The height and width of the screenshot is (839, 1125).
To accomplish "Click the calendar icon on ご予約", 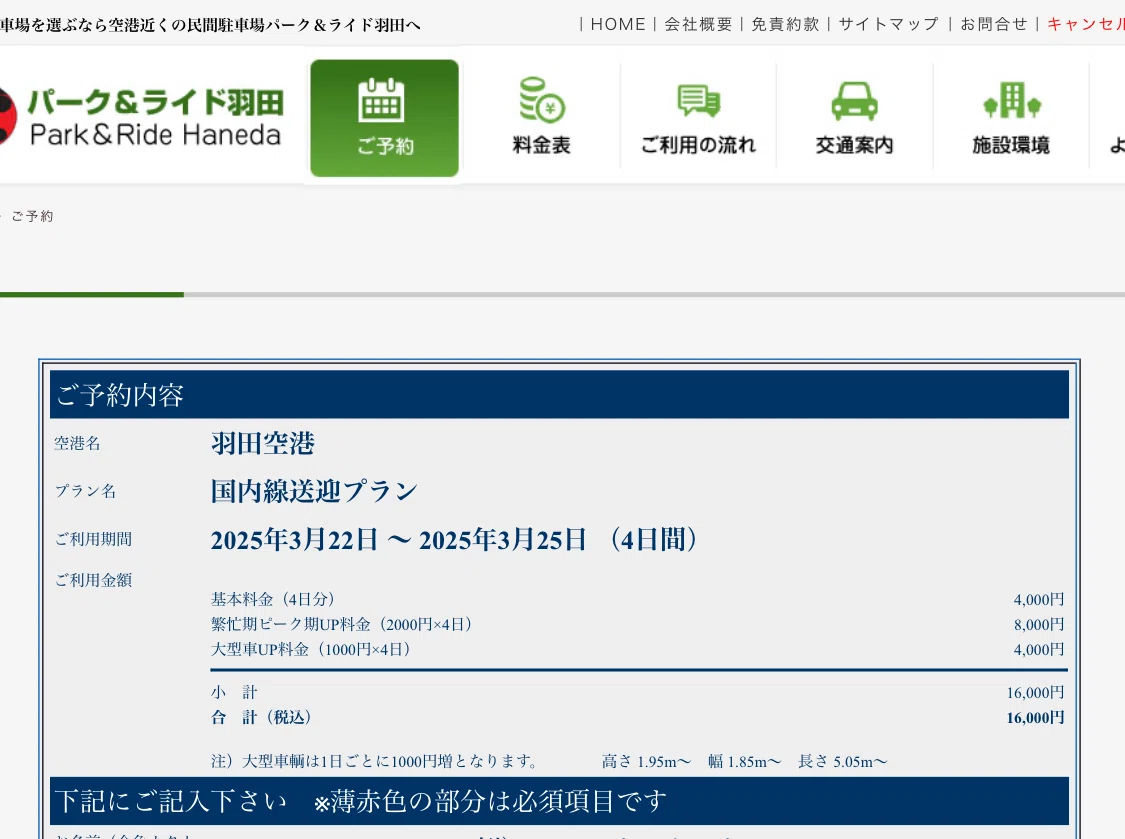I will coord(381,100).
